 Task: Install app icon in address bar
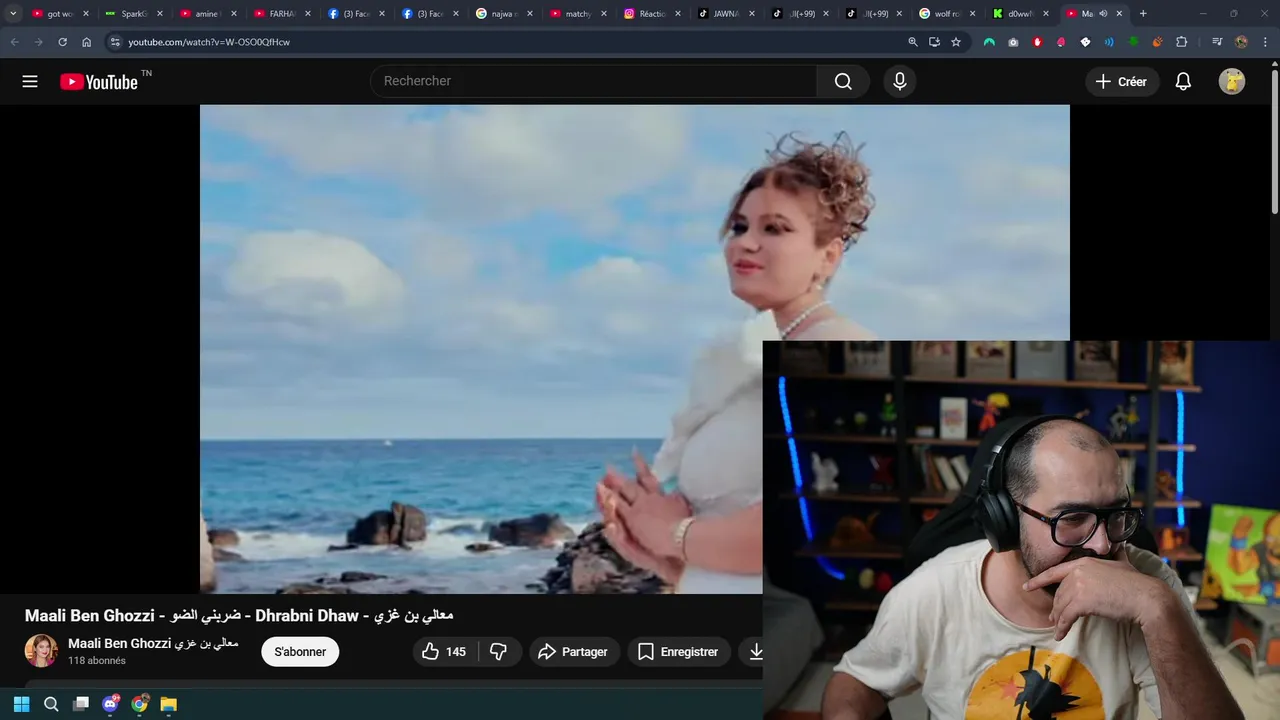click(x=934, y=42)
